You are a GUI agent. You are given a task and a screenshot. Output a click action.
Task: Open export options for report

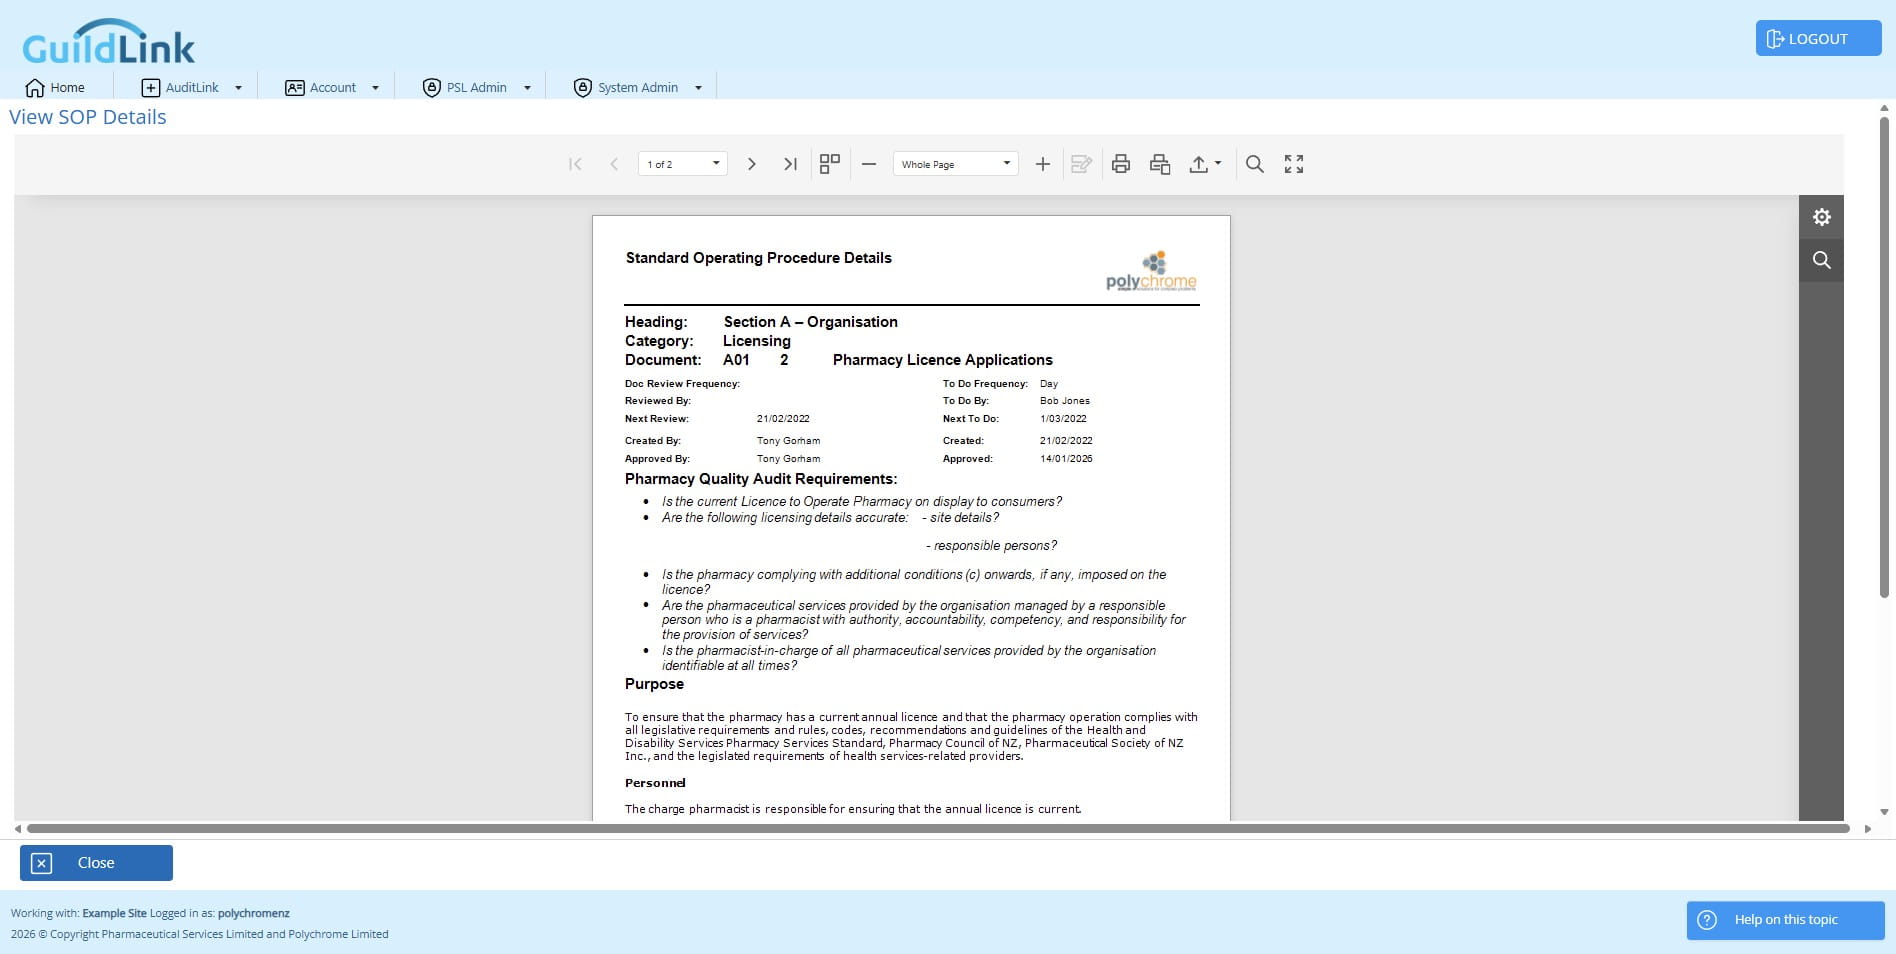click(x=1205, y=164)
